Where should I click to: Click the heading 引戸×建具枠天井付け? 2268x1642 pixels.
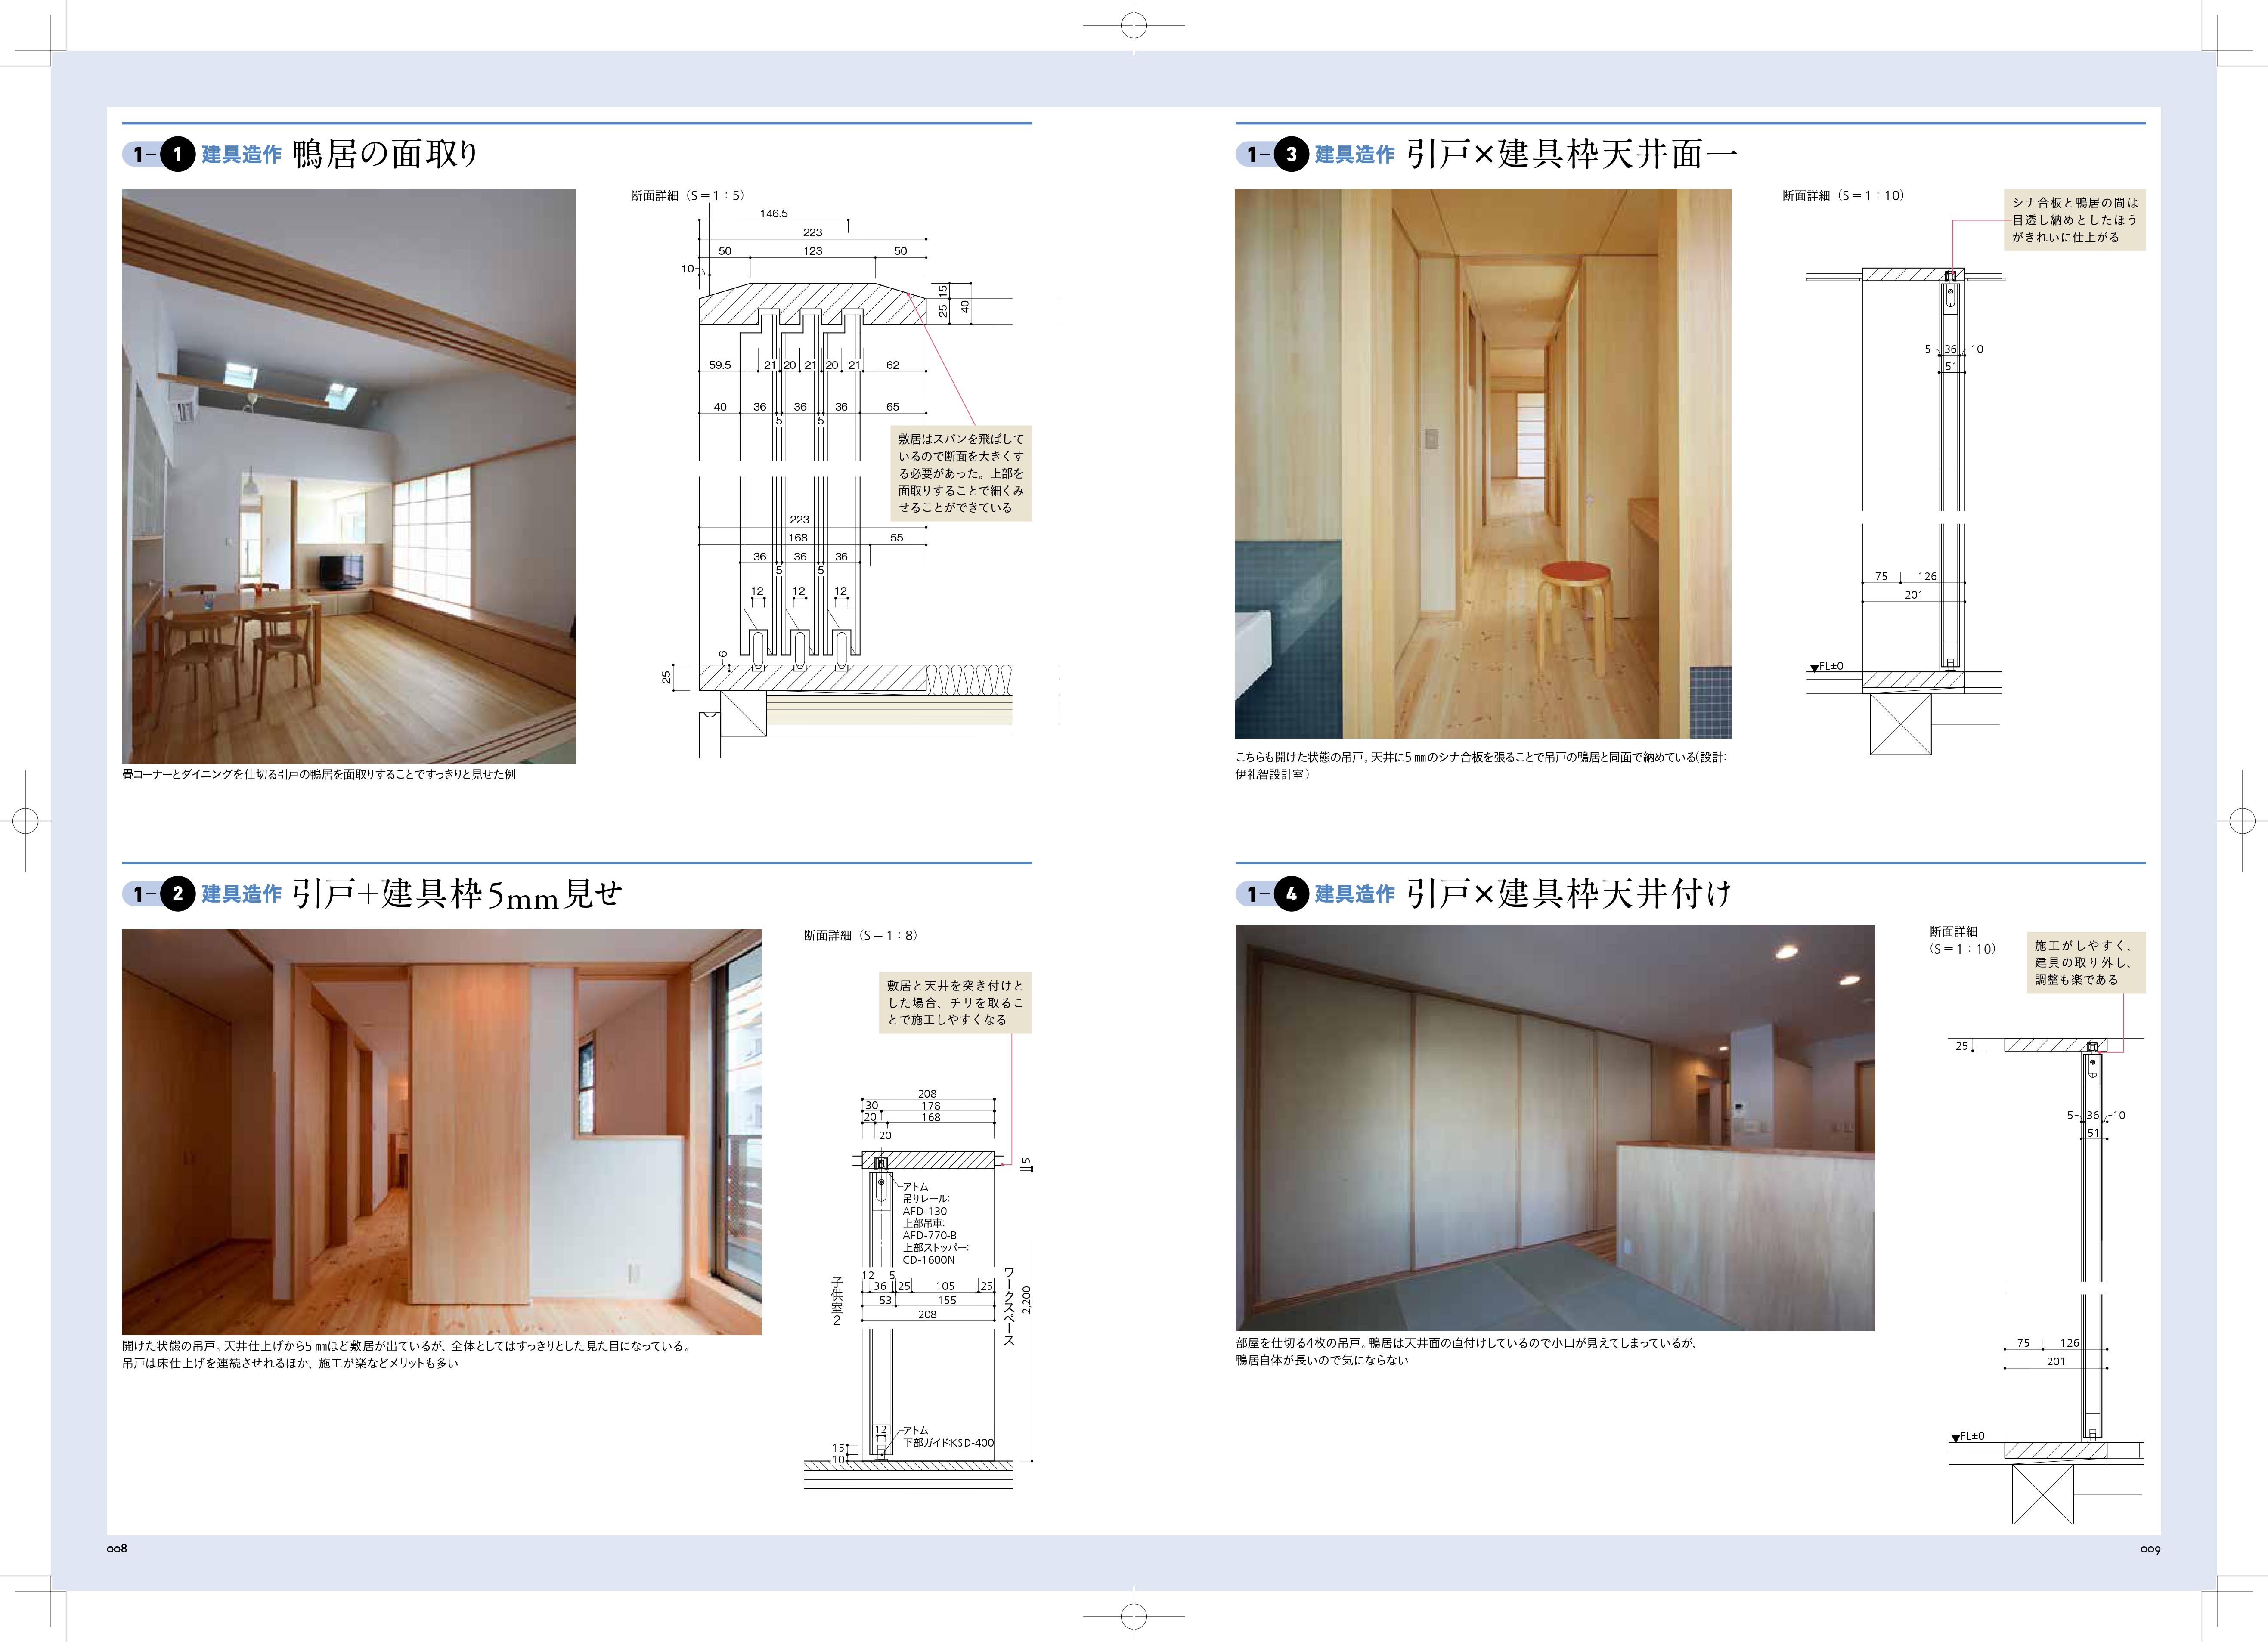coord(1569,894)
